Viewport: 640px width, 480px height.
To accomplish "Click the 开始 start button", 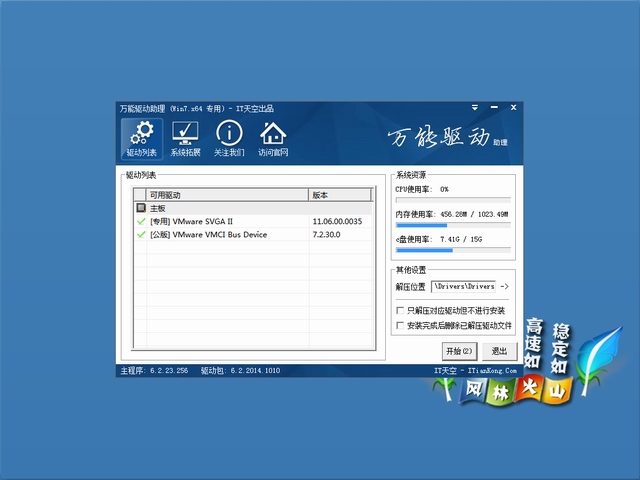I will point(459,351).
